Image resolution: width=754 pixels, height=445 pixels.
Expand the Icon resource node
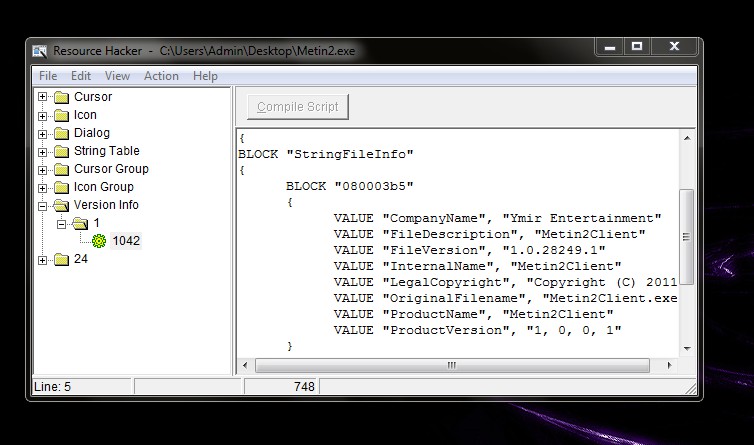click(x=42, y=116)
